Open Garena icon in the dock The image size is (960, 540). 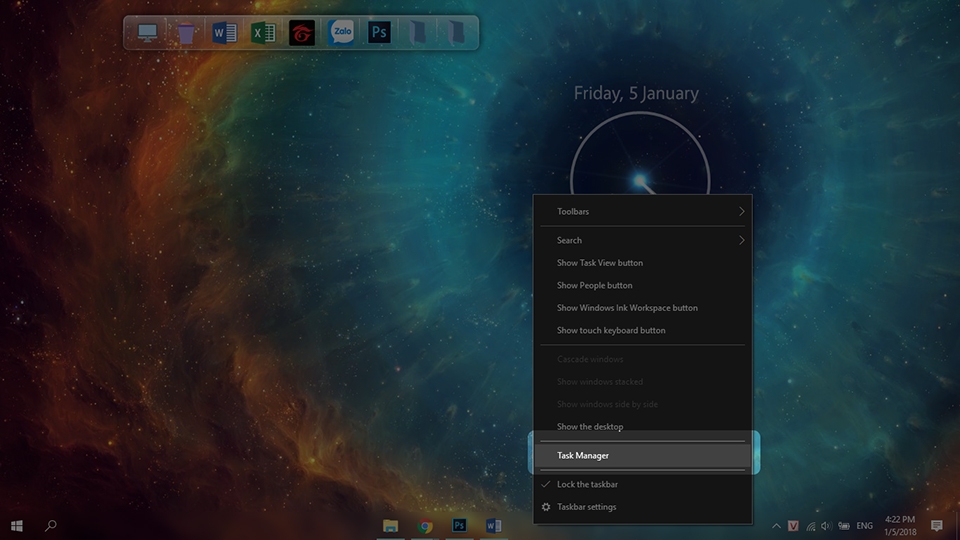302,33
